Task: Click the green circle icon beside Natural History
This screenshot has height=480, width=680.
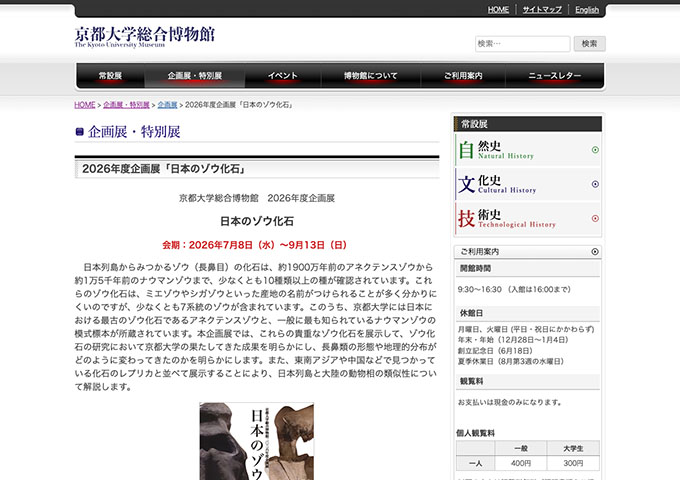Action: (x=595, y=150)
